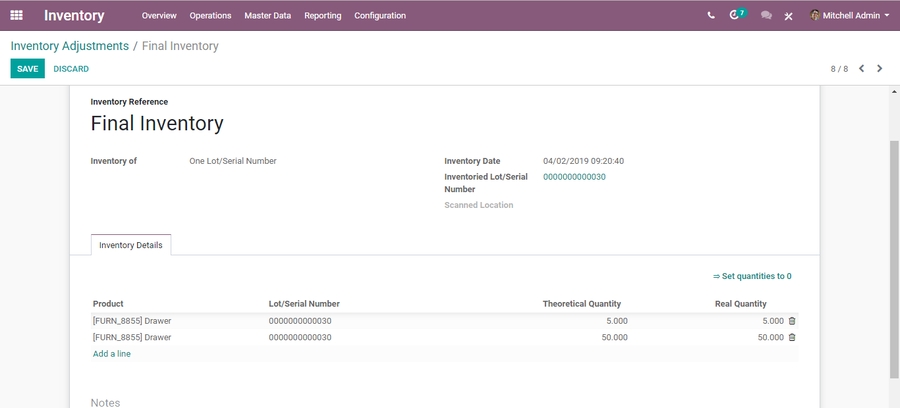Open the Reporting menu
Image resolution: width=900 pixels, height=408 pixels.
pyautogui.click(x=322, y=16)
